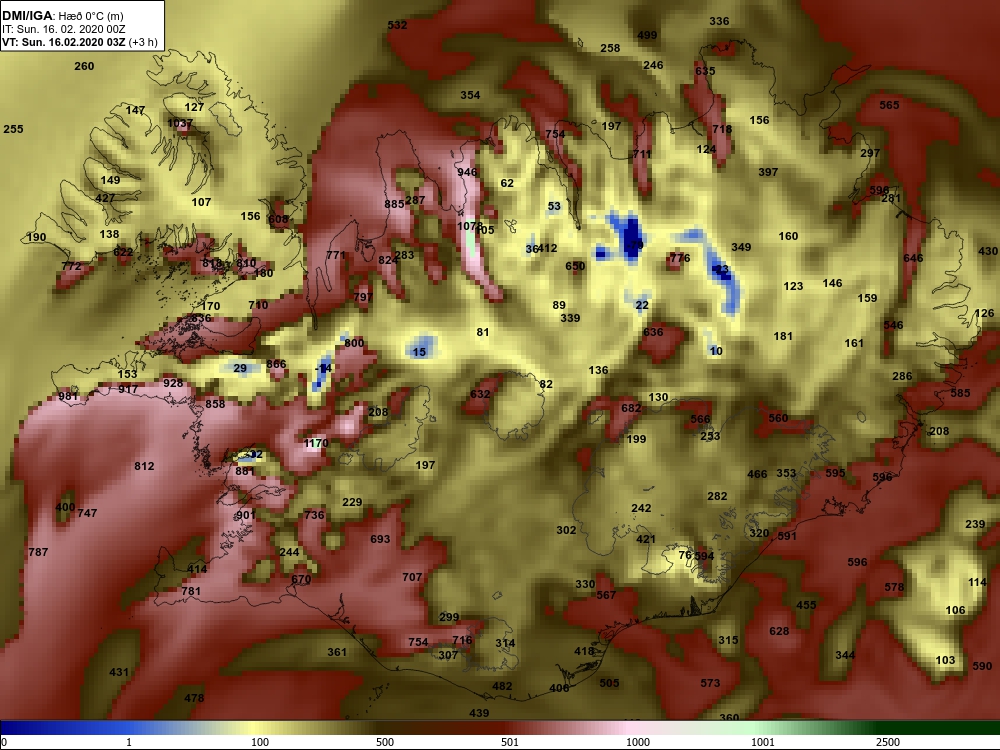Click the dark blue end of the color scale
The image size is (1000, 750).
click(x=13, y=728)
